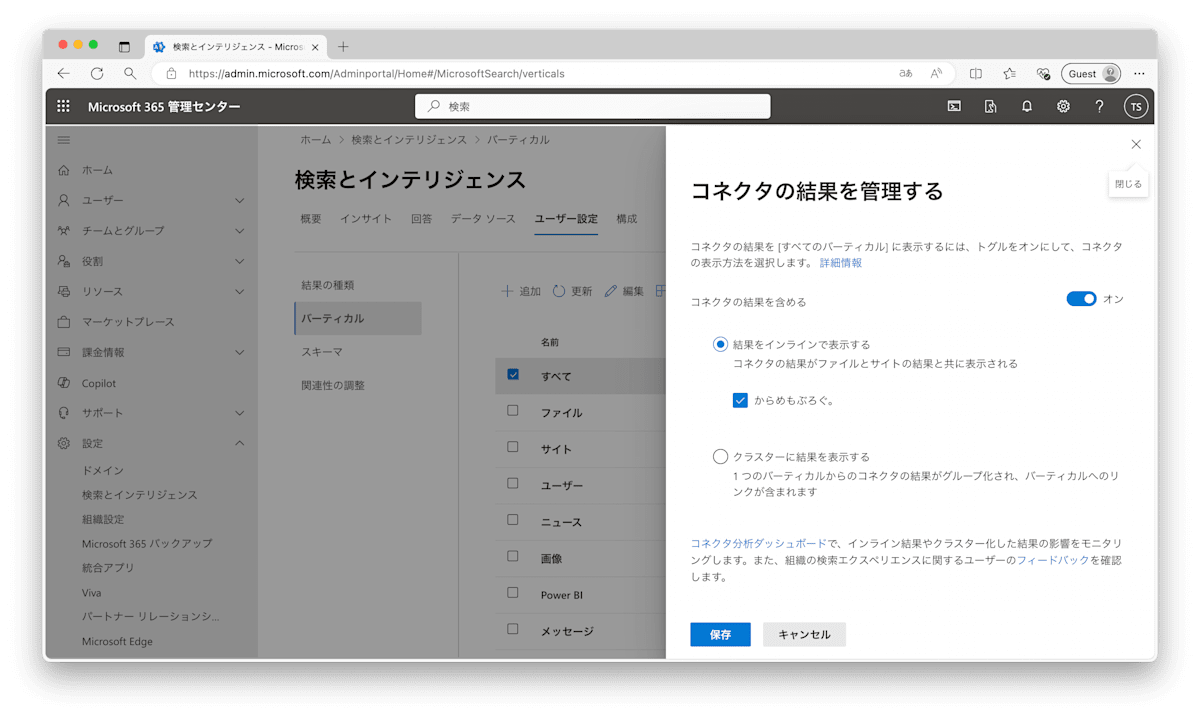This screenshot has width=1200, height=718.
Task: Open the help question mark icon
Action: point(1099,106)
